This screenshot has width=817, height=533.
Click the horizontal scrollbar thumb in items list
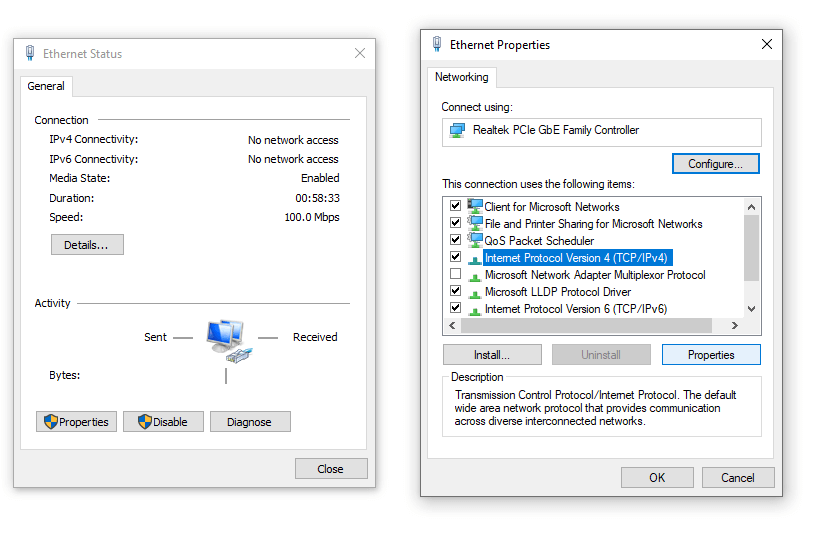click(586, 326)
